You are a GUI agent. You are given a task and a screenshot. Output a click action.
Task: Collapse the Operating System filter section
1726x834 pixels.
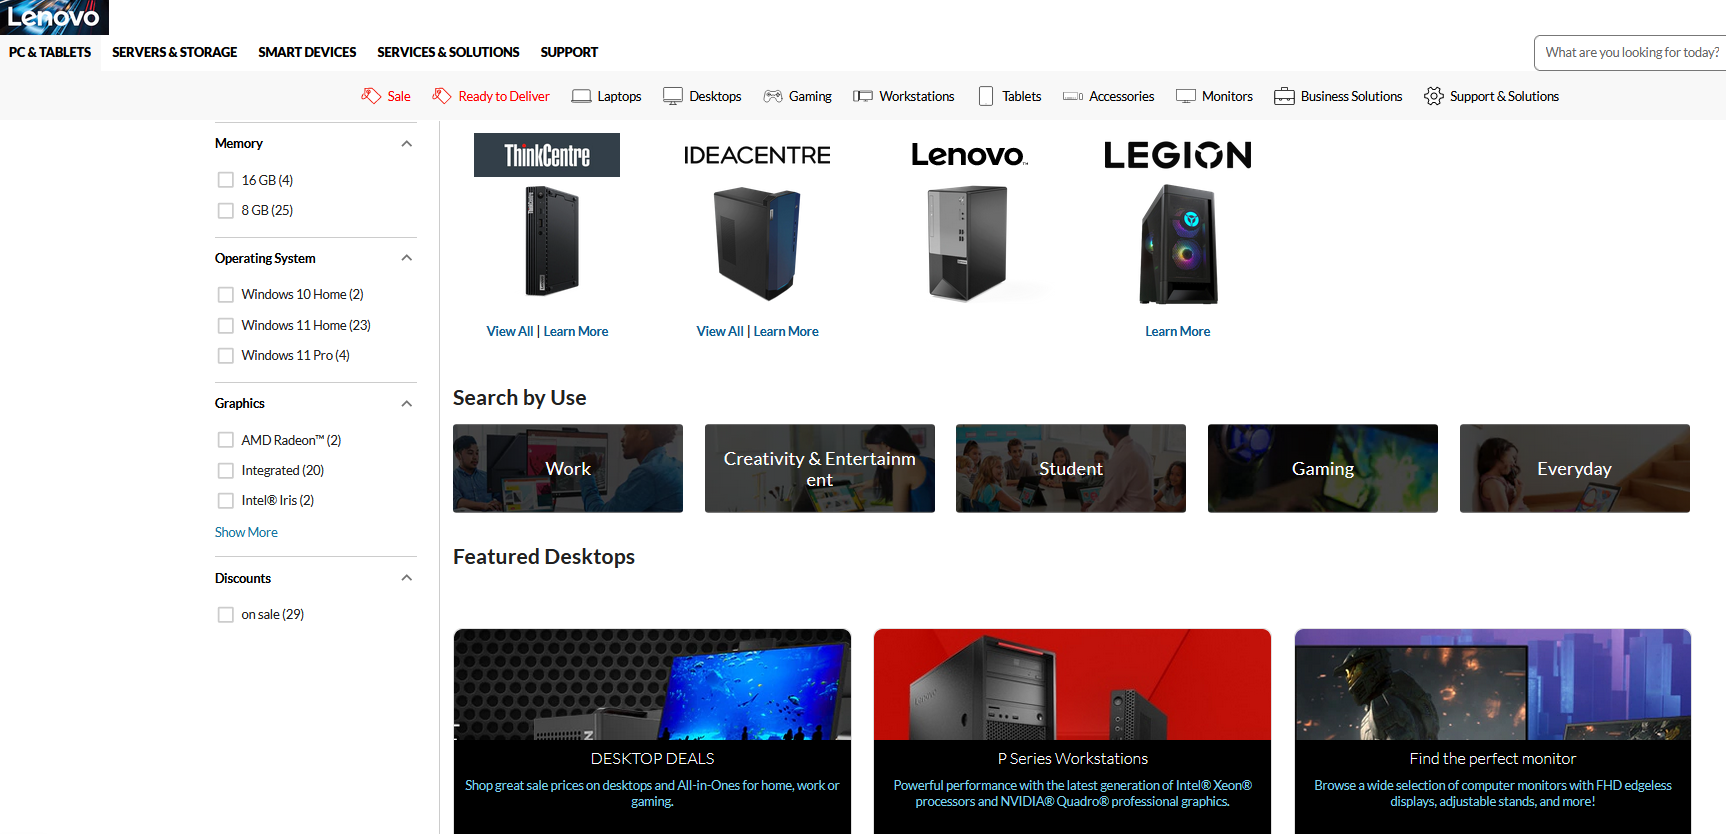tap(407, 258)
